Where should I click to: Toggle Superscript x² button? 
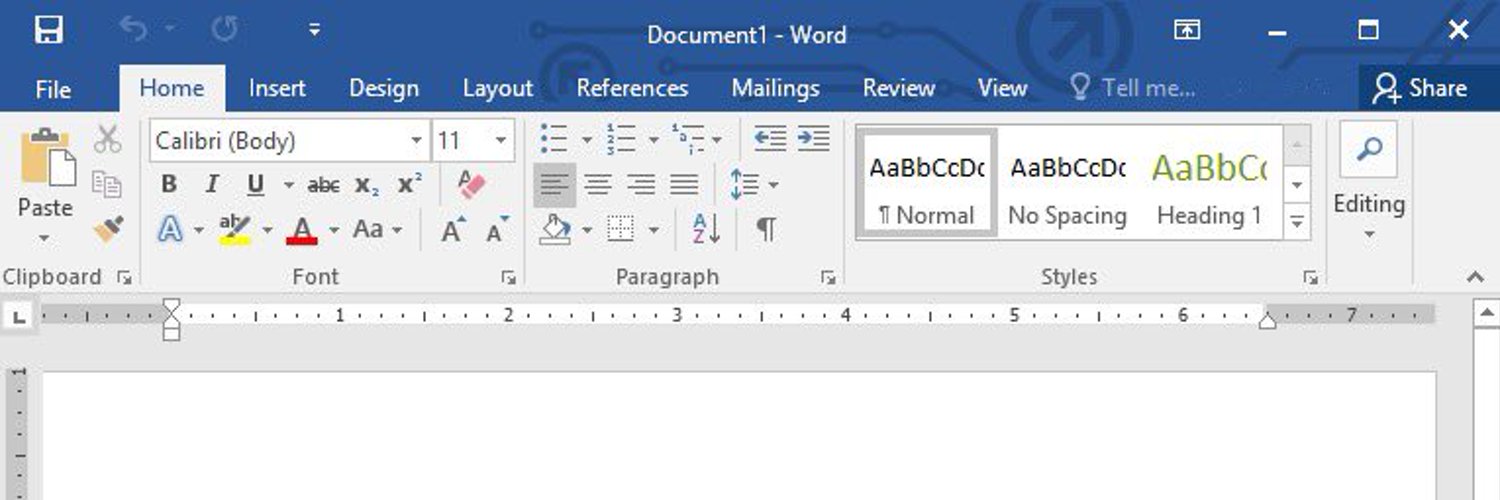tap(410, 185)
